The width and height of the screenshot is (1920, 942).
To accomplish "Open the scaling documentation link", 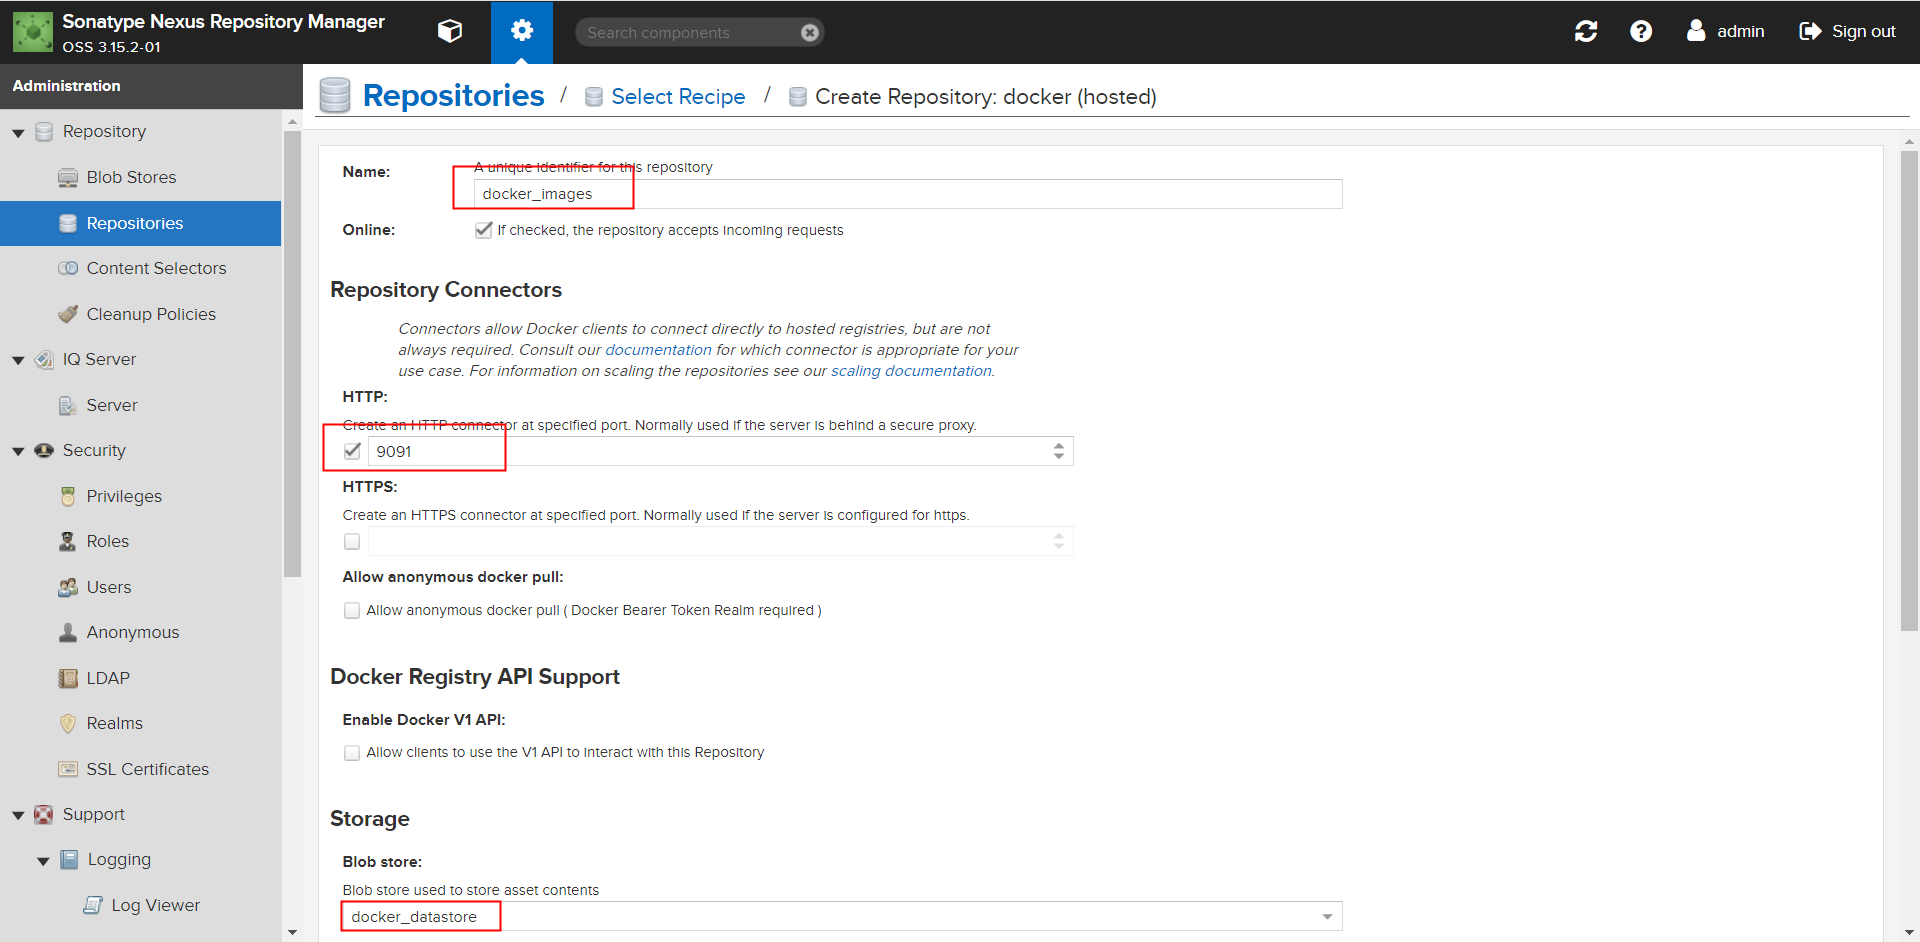I will pos(911,371).
